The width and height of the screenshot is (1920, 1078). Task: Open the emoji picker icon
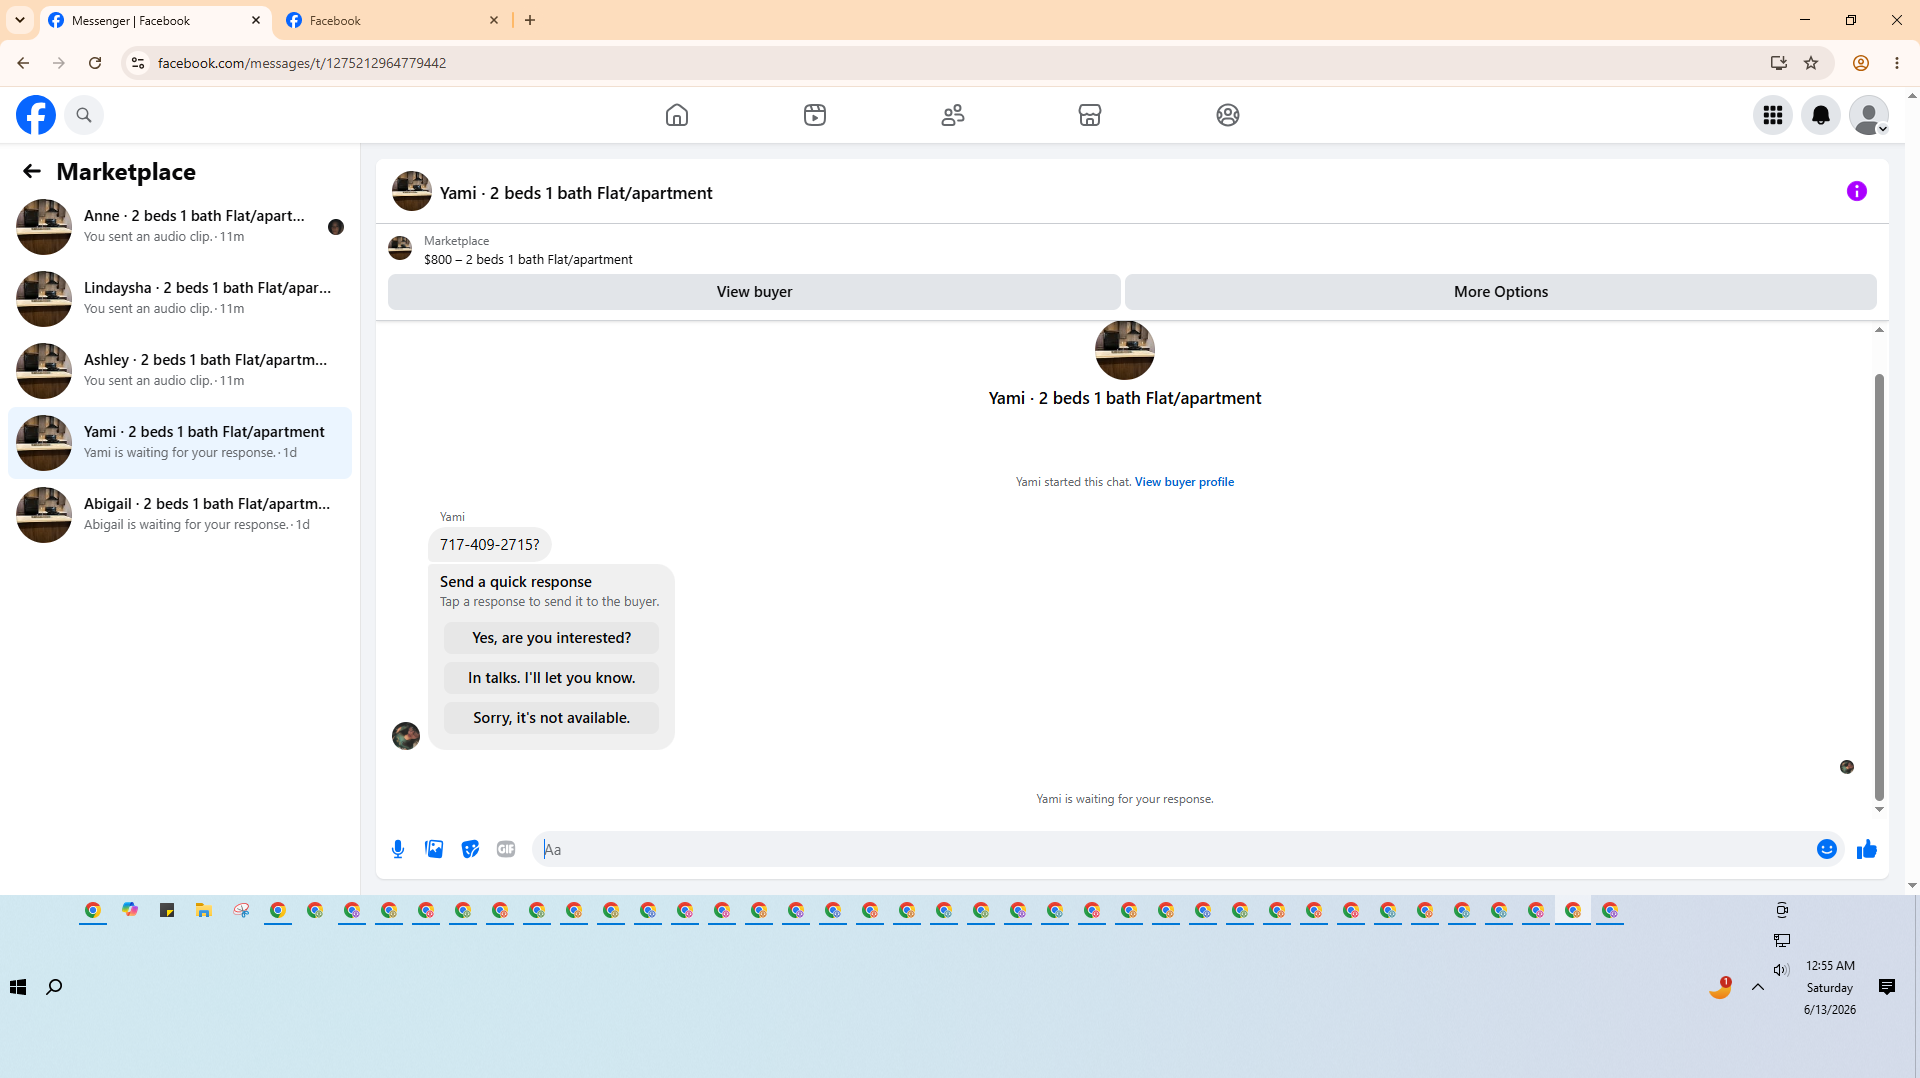[x=1827, y=849]
